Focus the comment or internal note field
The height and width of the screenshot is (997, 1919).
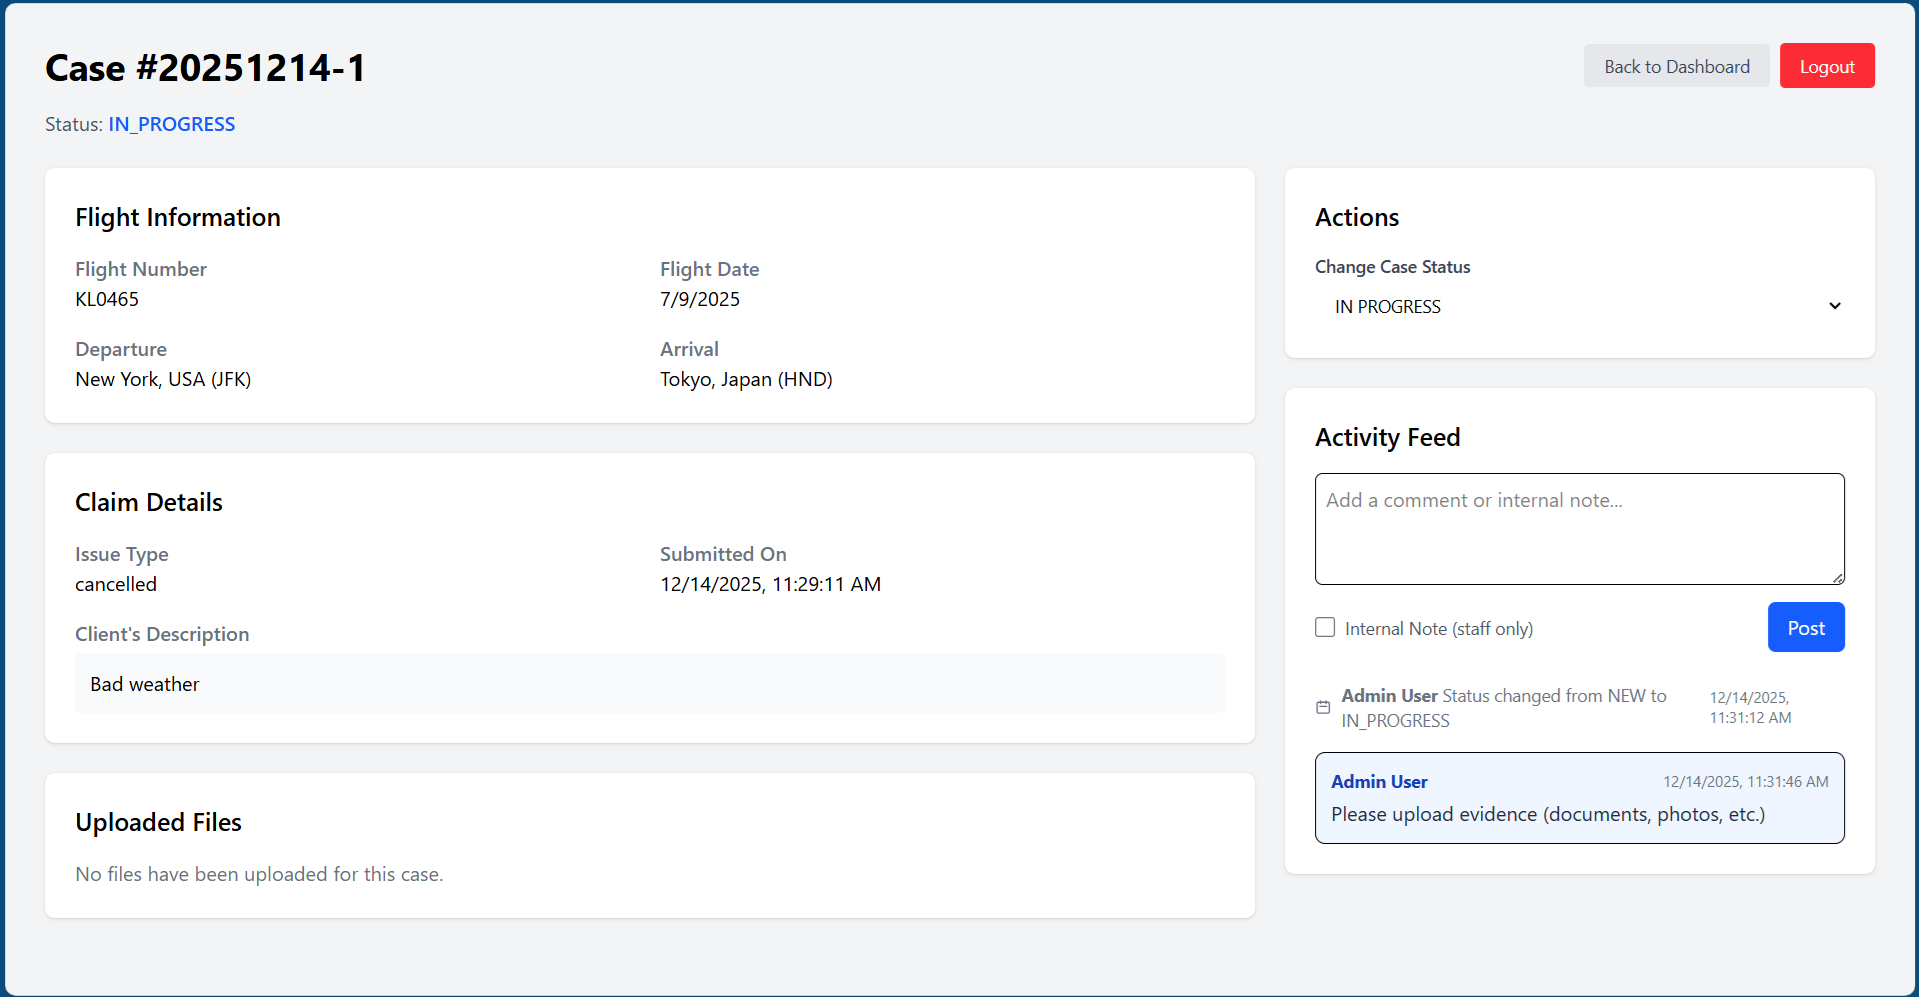click(1578, 528)
